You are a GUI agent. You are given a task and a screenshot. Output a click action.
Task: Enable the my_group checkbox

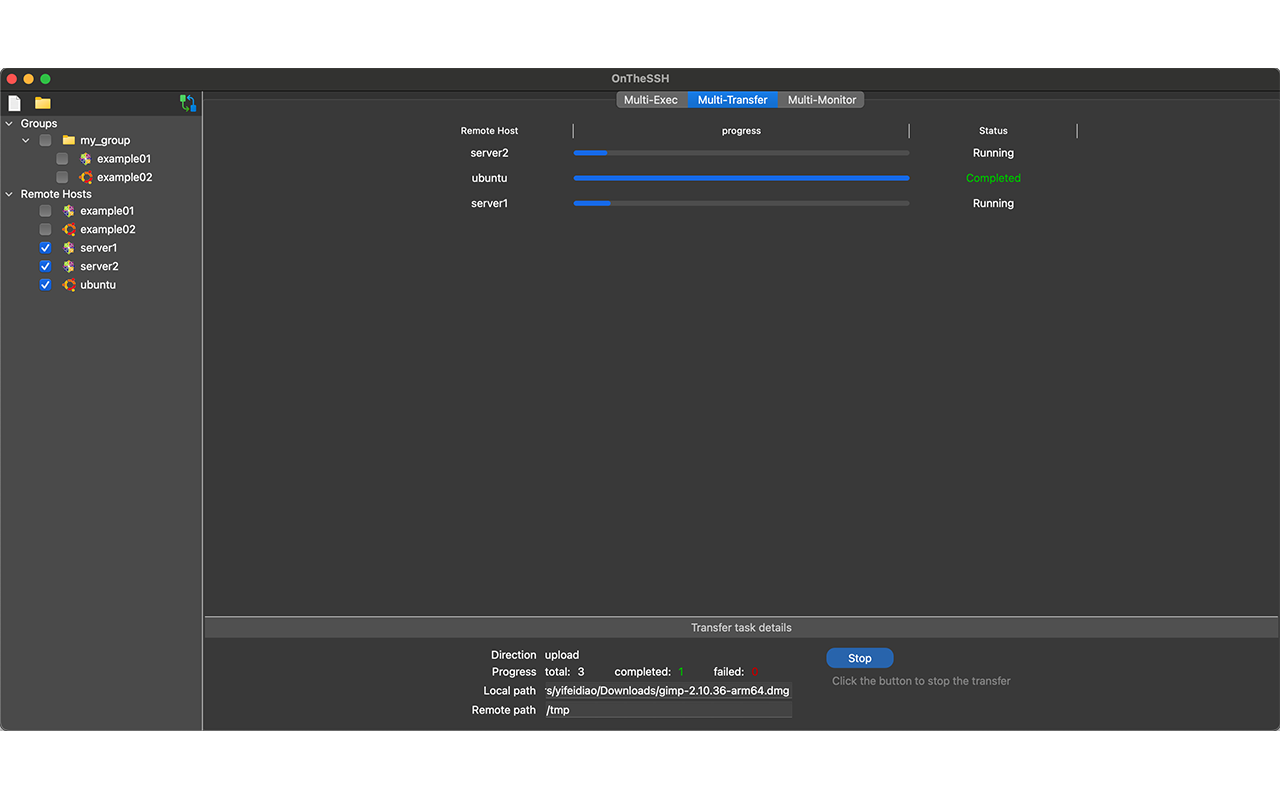pos(45,140)
